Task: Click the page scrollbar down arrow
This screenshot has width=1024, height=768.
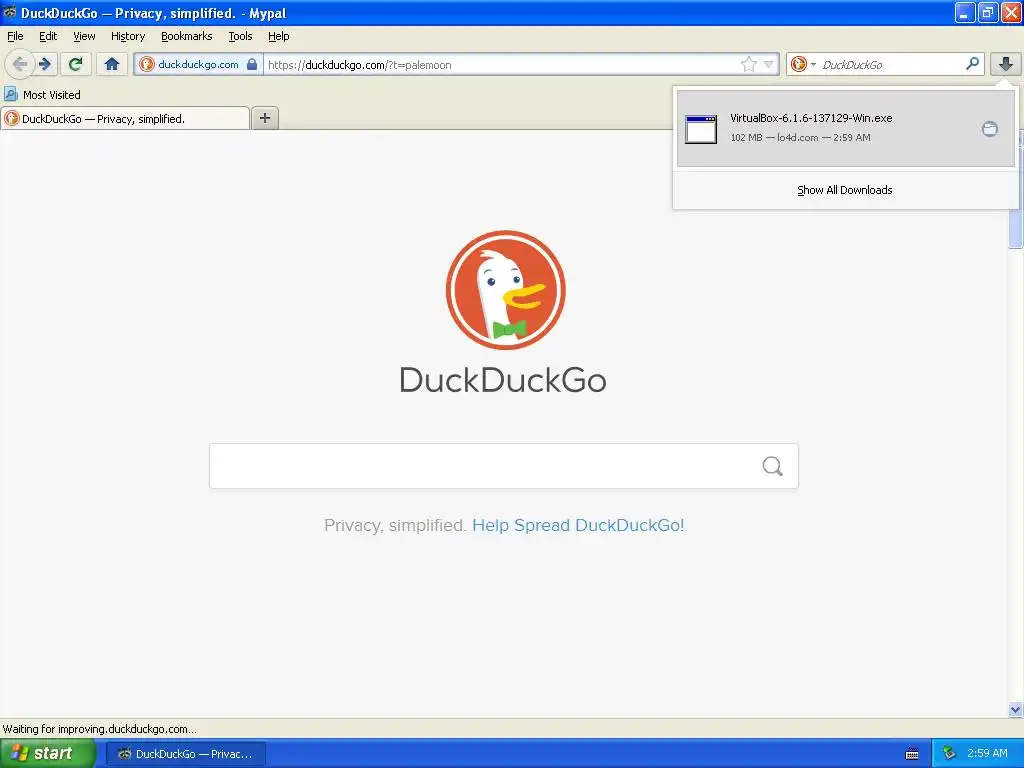Action: pos(1015,709)
